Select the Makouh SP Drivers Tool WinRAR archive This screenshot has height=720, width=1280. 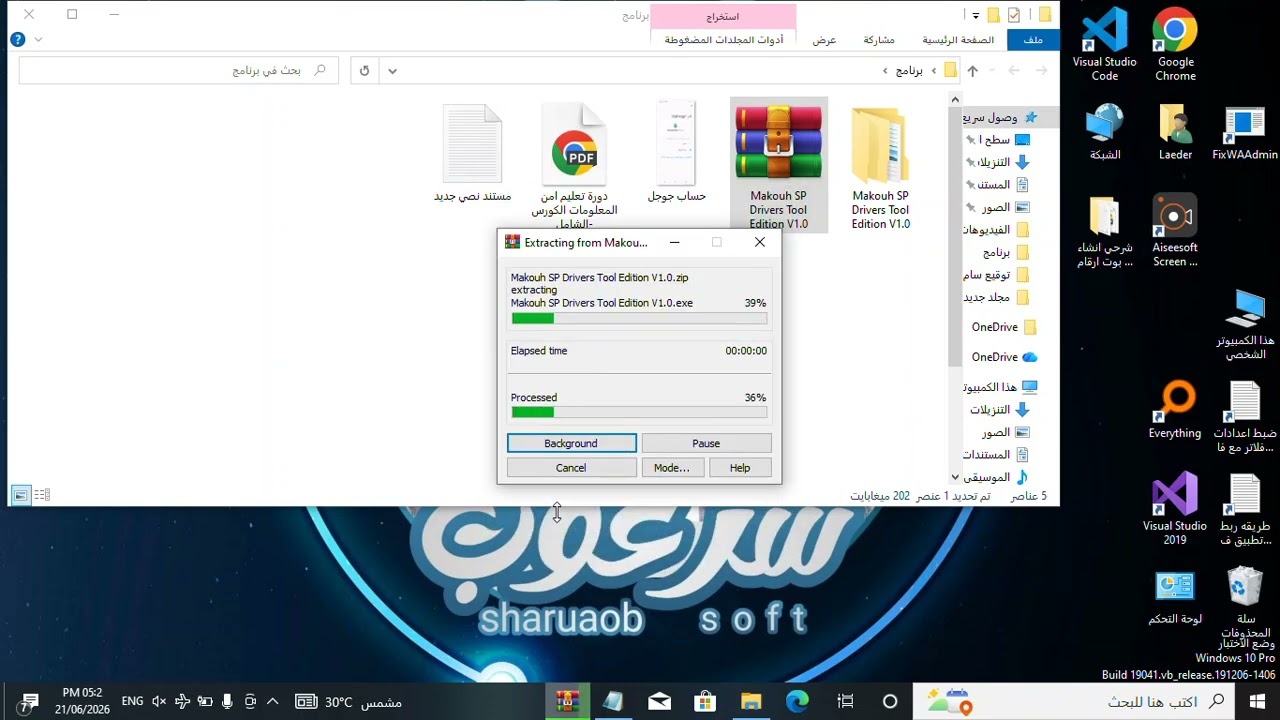pos(778,165)
